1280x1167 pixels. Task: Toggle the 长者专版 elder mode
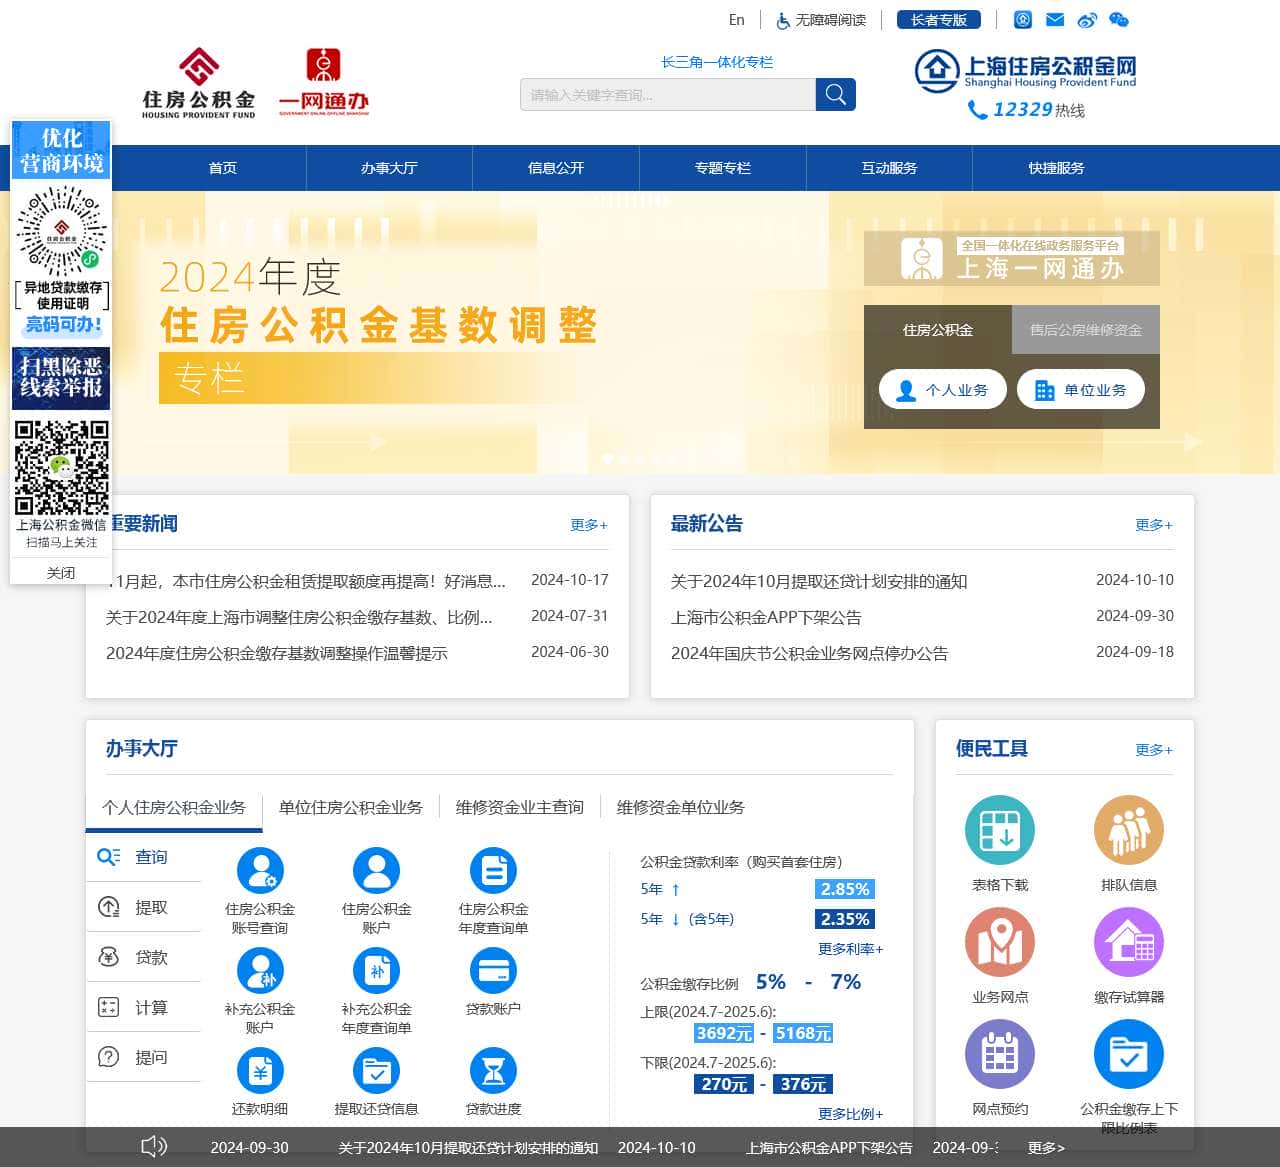point(938,20)
